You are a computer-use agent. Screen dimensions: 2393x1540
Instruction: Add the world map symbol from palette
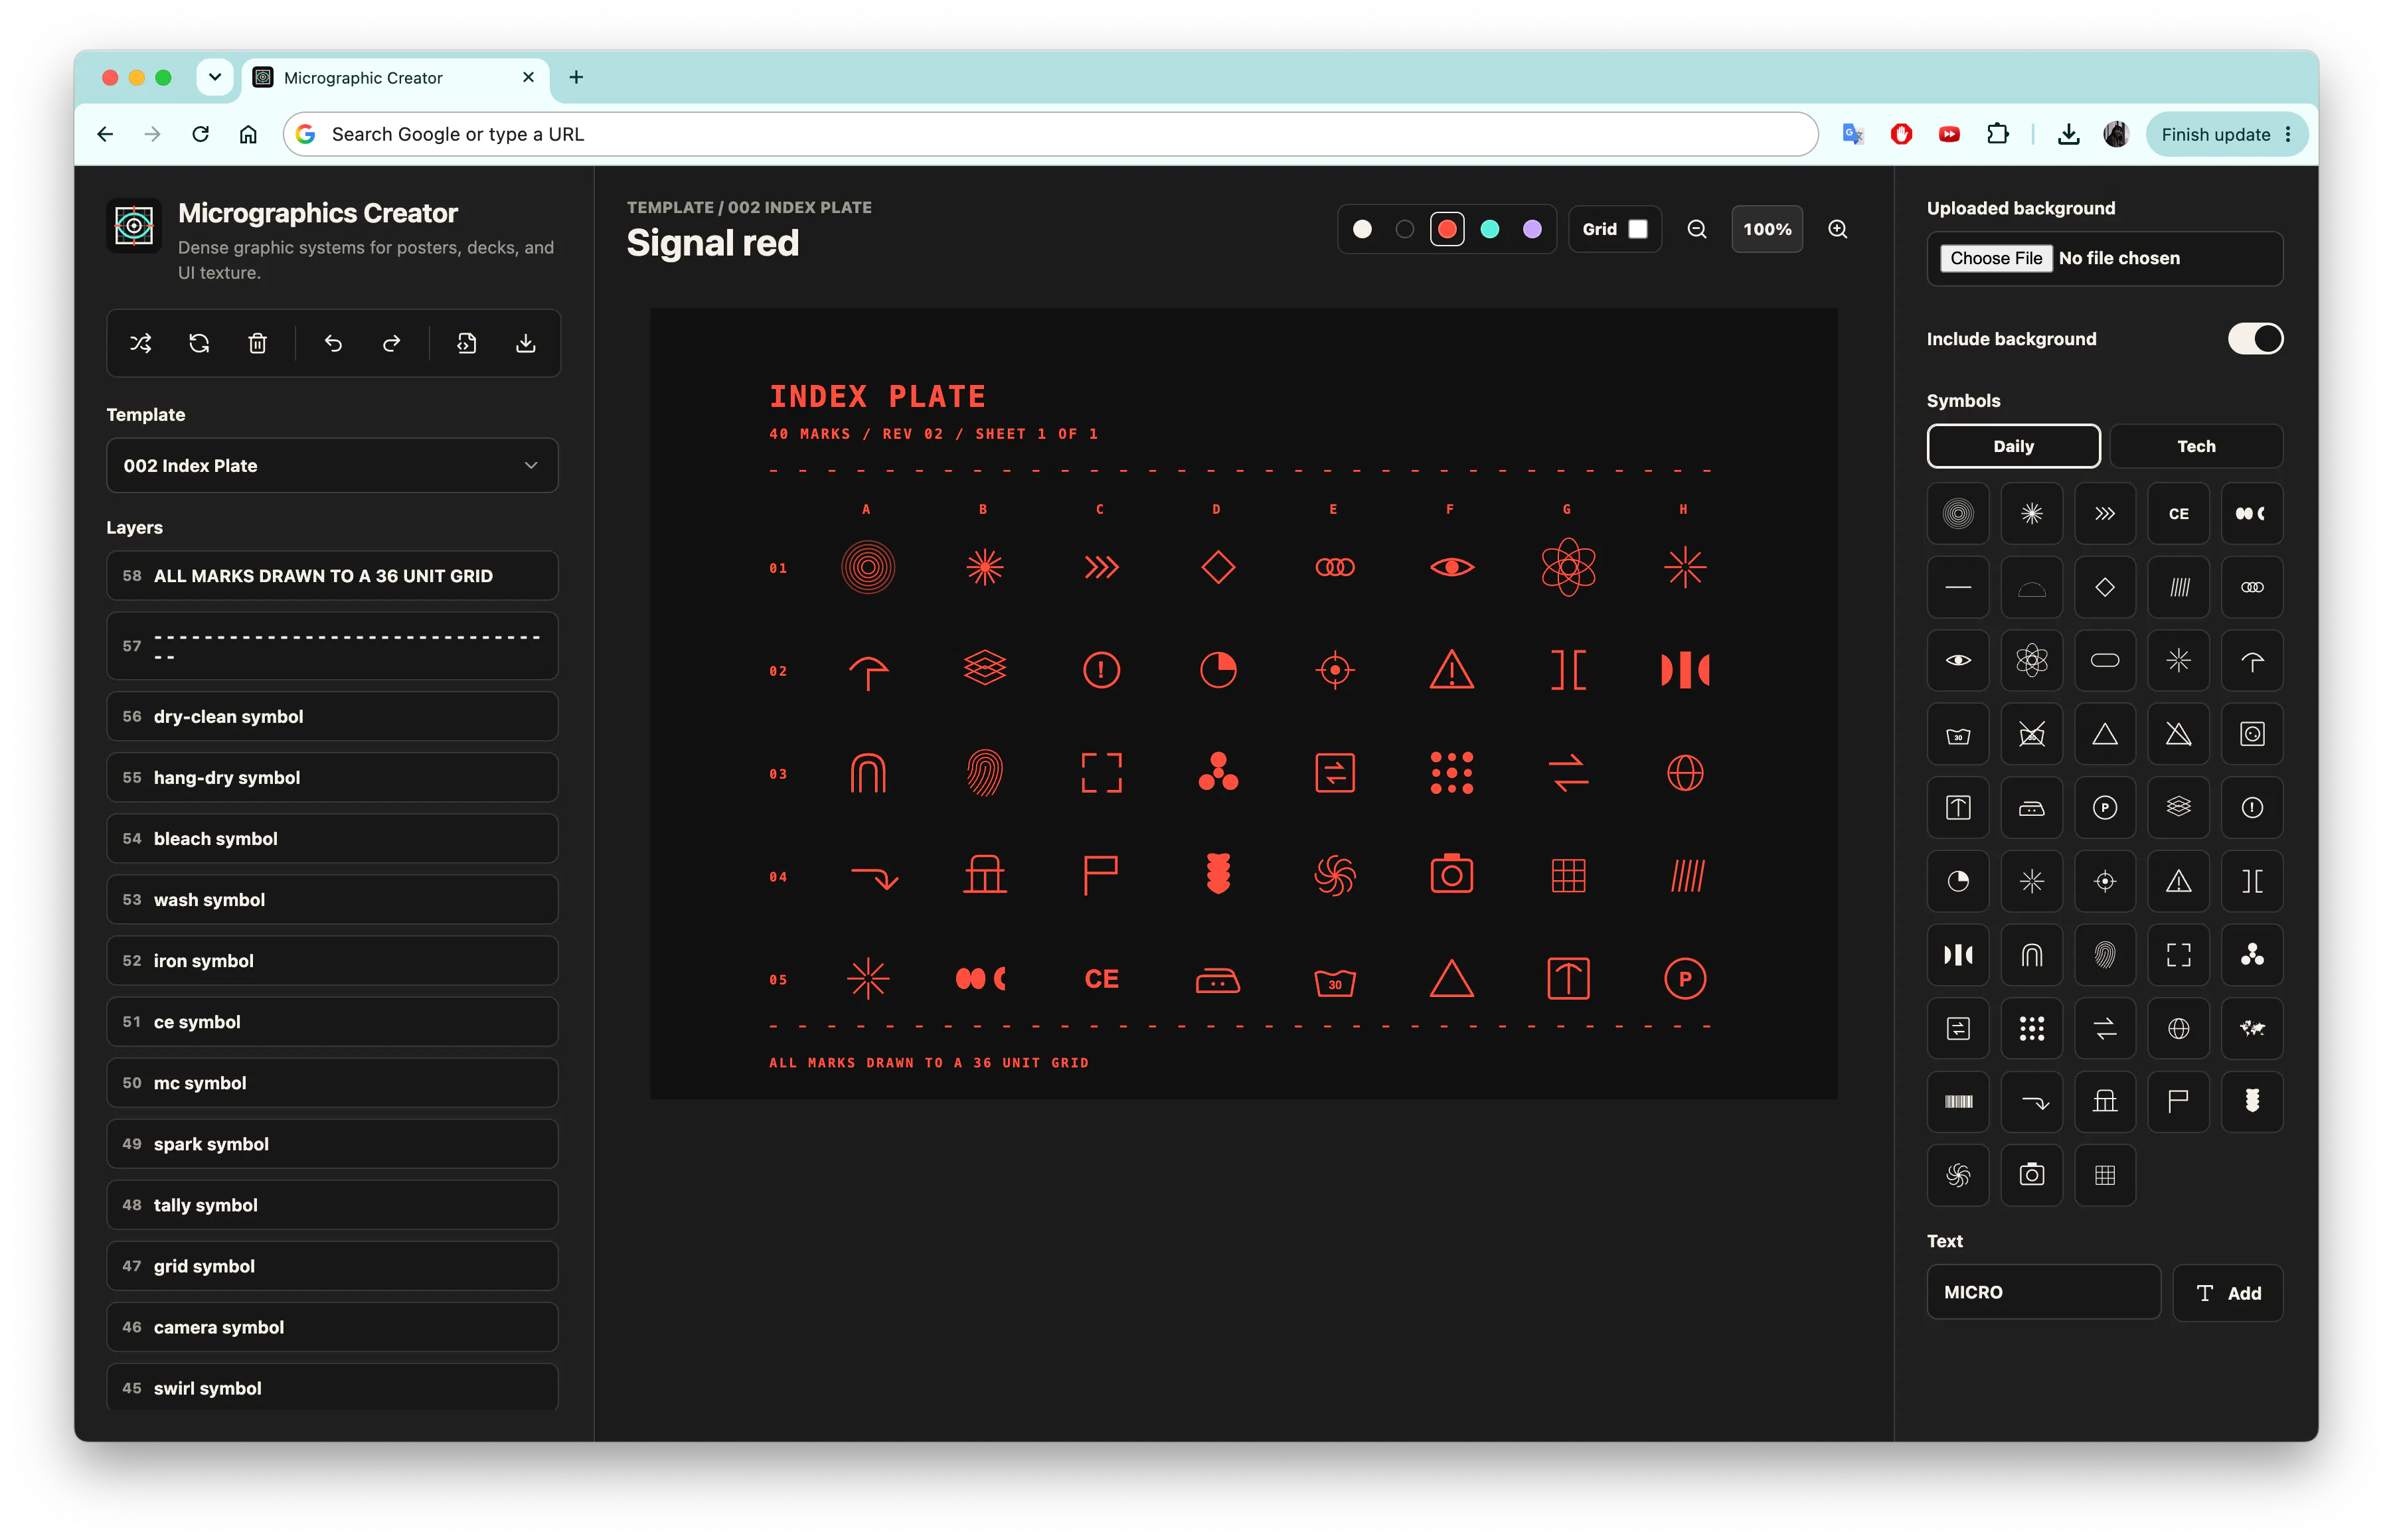(2252, 1028)
